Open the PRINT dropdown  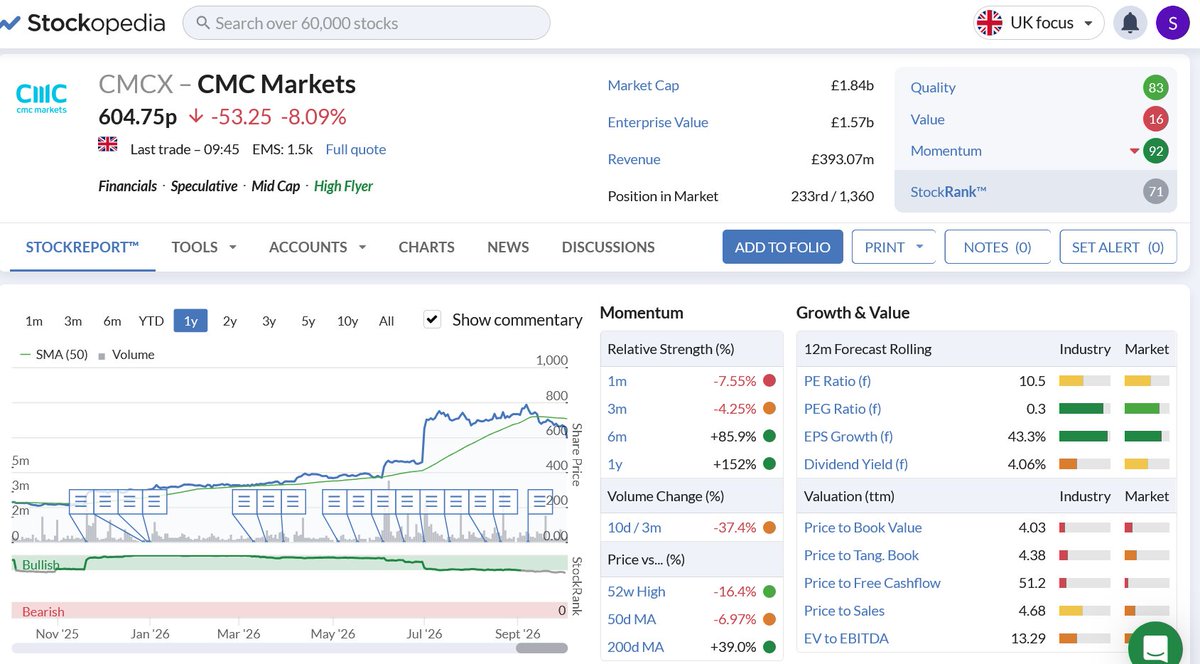[894, 247]
